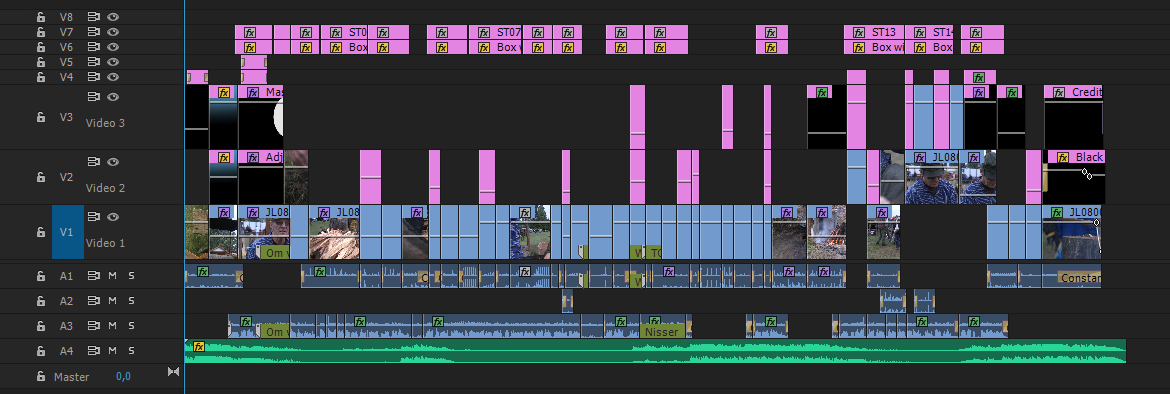The height and width of the screenshot is (394, 1170).
Task: Toggle sync lock on Video 1 track
Action: (94, 217)
